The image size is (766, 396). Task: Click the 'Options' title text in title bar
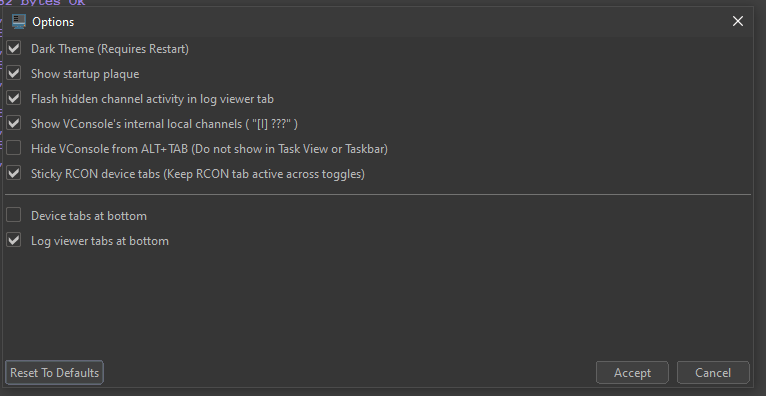pos(53,22)
